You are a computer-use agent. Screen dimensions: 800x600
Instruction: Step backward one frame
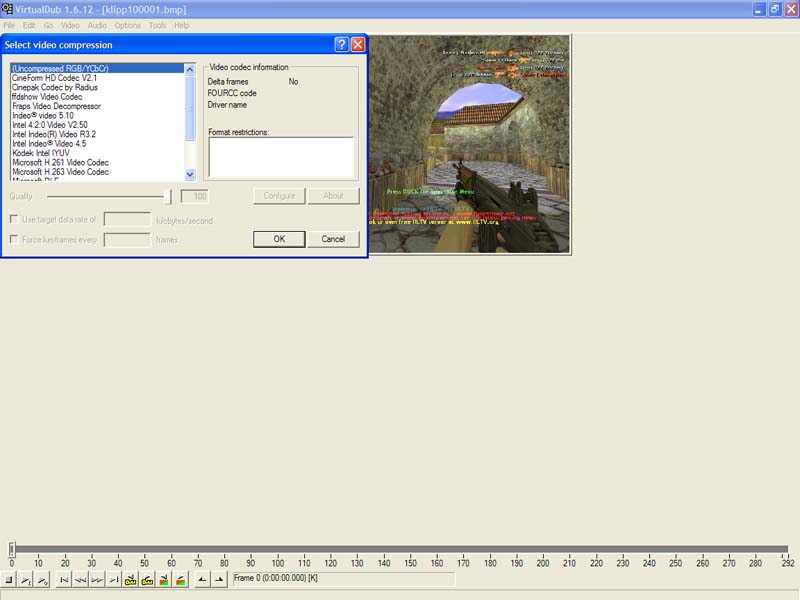80,580
